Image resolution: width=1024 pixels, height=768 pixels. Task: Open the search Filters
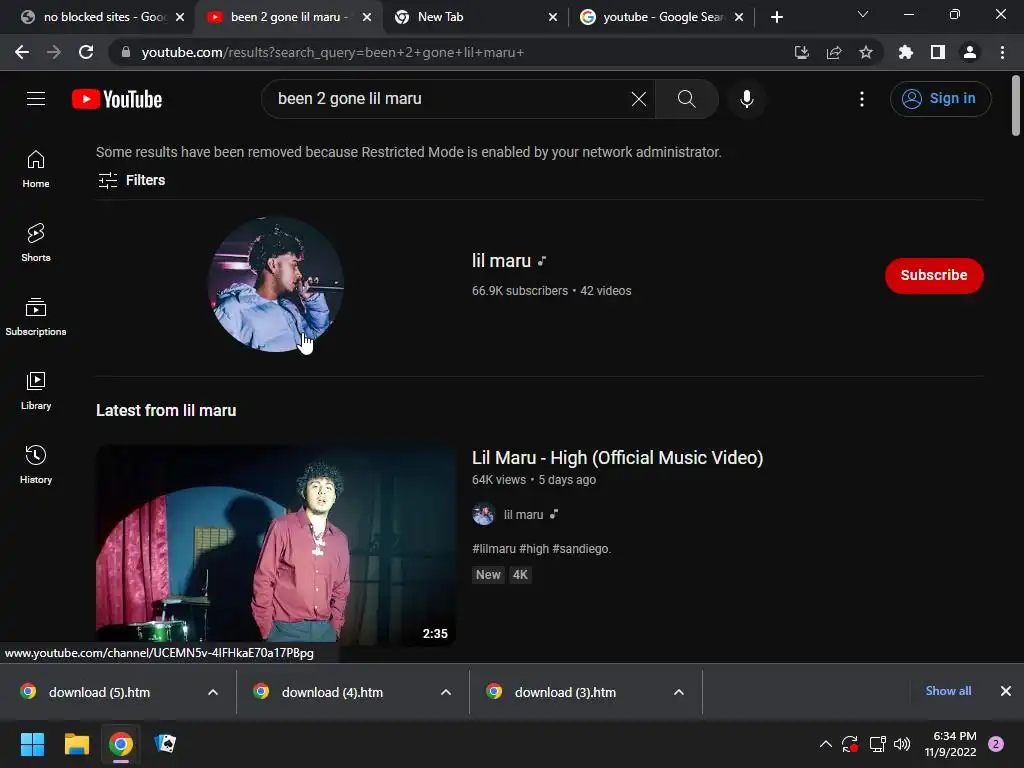[x=131, y=180]
